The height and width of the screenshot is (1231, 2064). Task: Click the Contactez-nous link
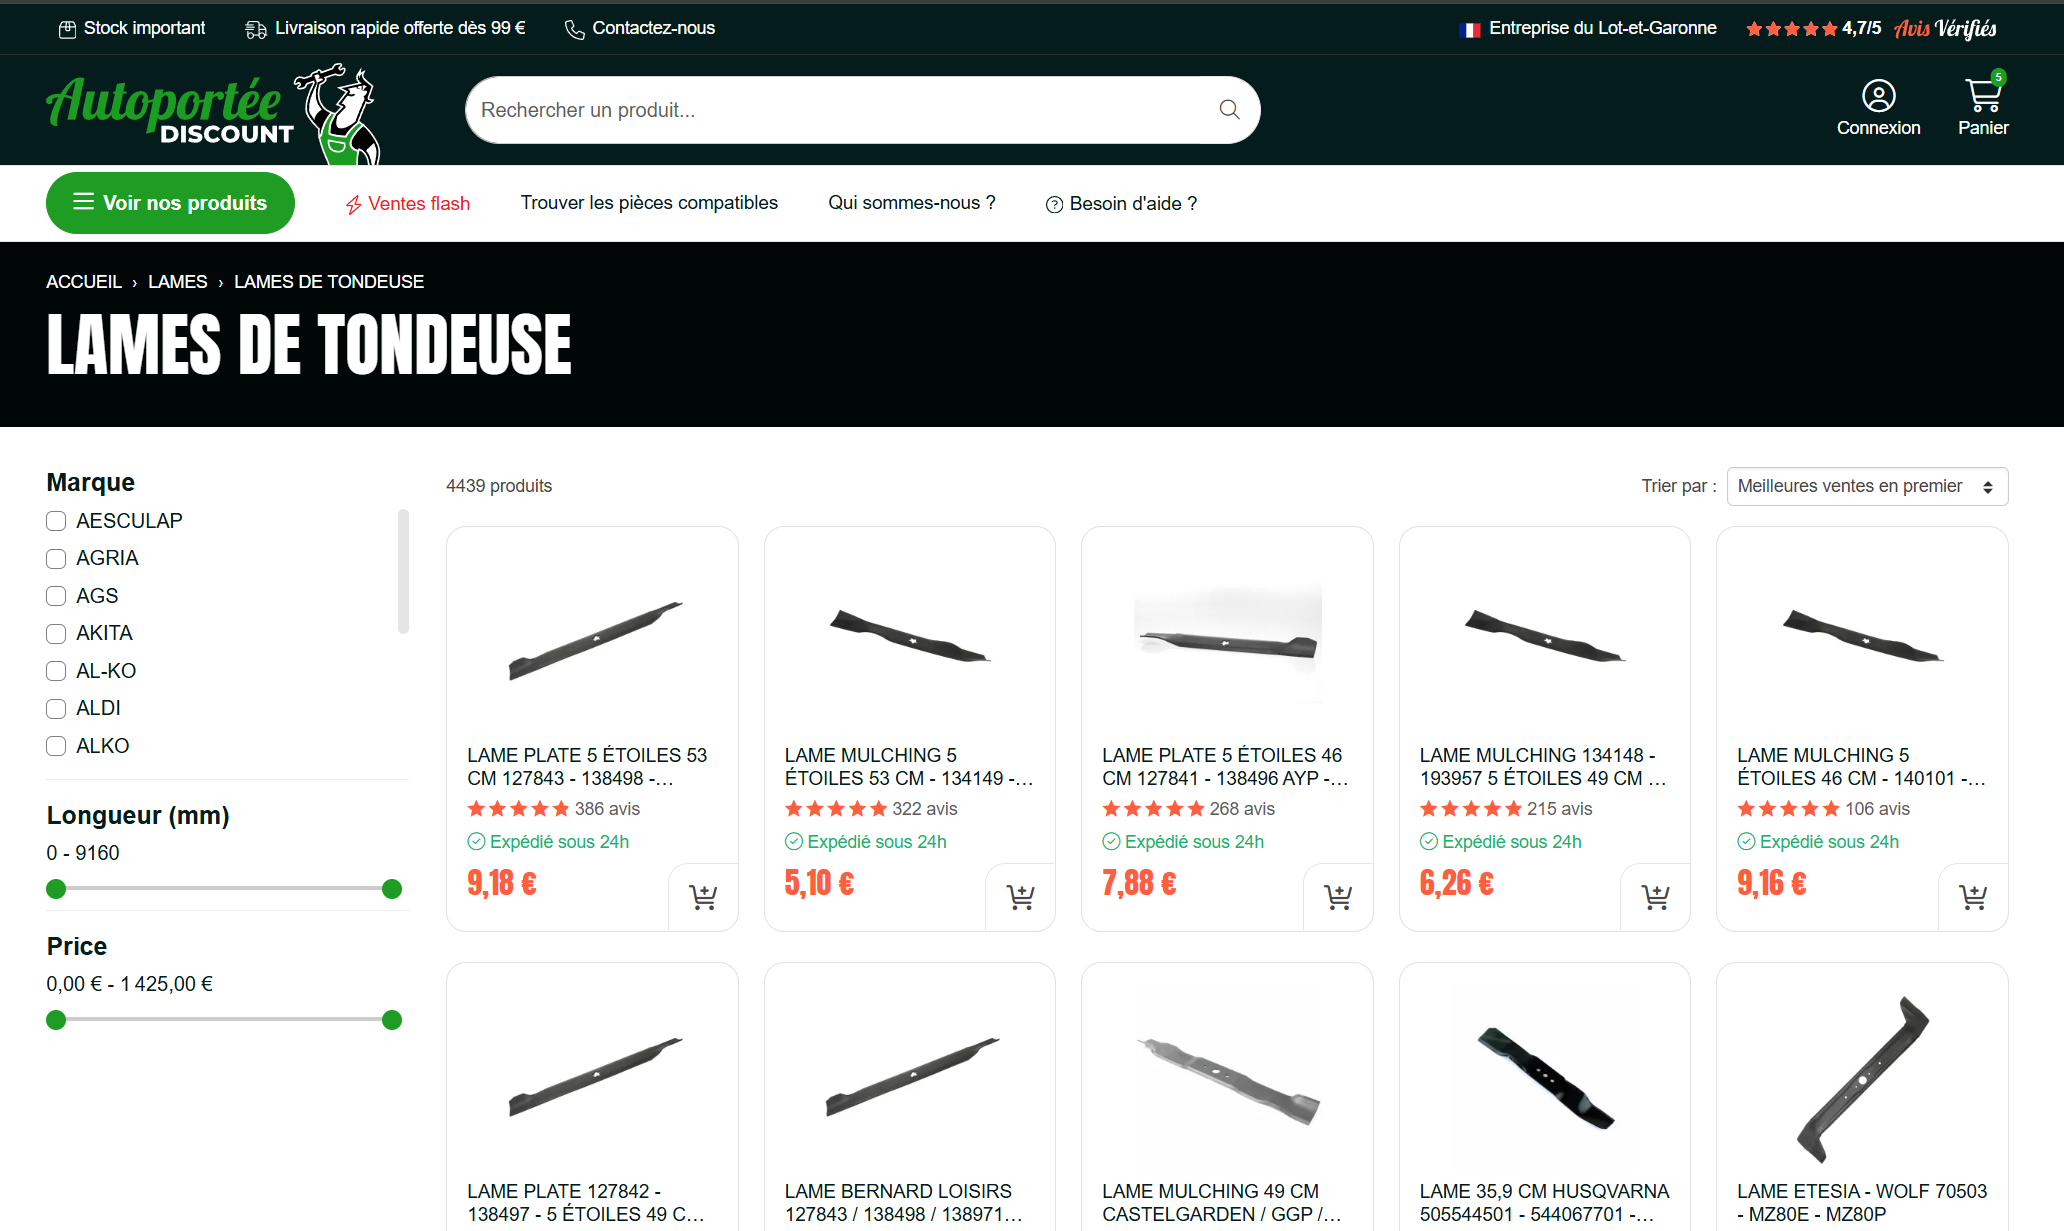tap(640, 28)
